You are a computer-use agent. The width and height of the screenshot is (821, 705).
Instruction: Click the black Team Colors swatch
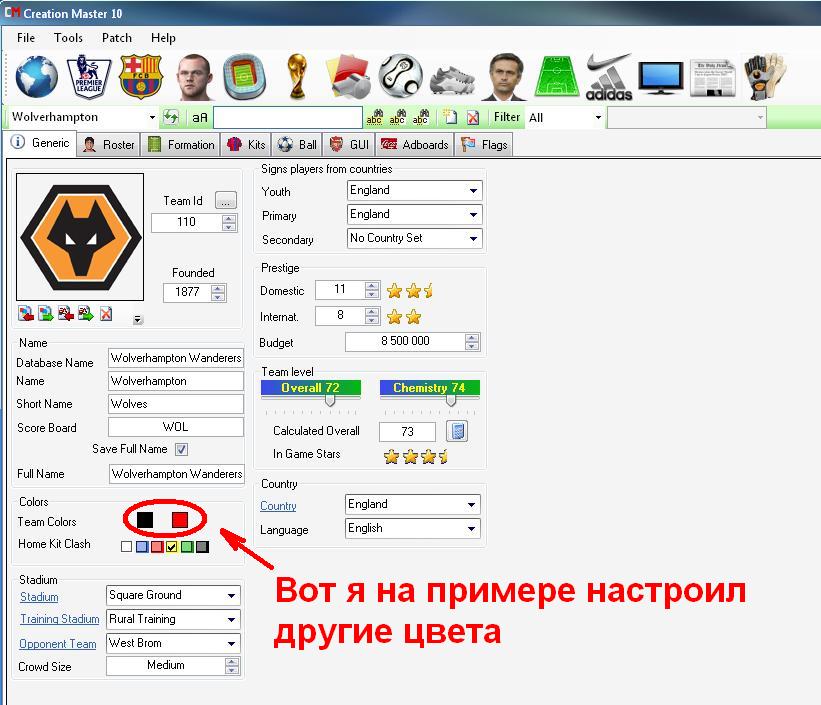click(145, 520)
